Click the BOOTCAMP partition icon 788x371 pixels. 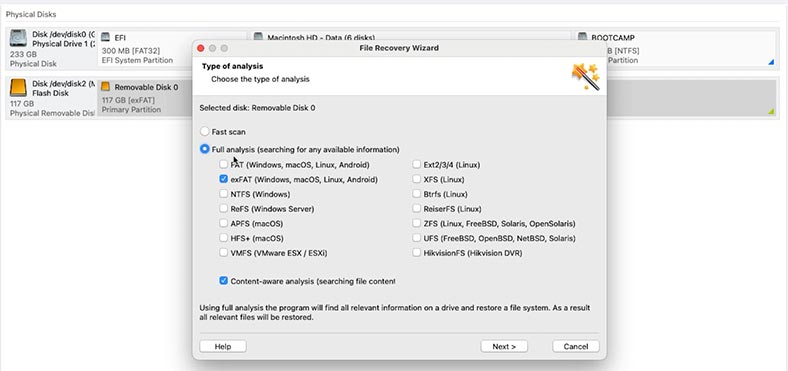[582, 37]
